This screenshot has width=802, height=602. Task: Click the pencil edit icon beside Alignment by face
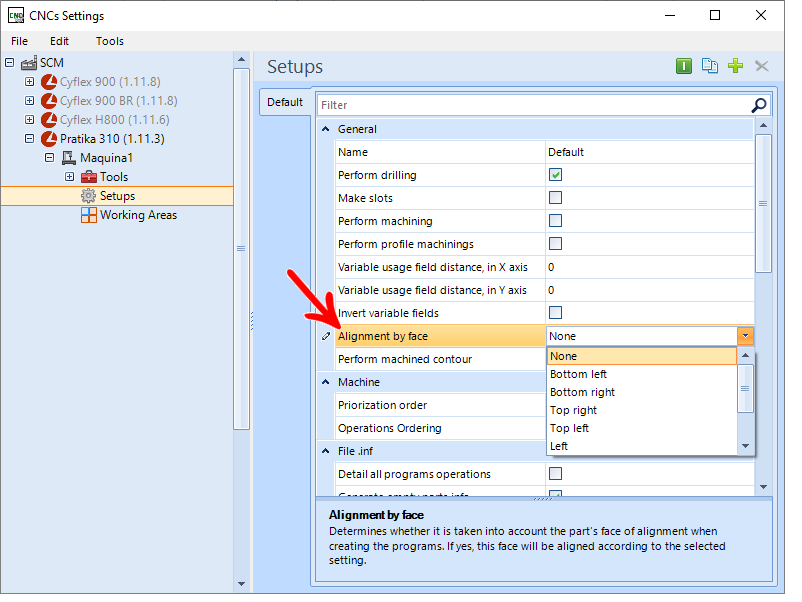coord(326,336)
